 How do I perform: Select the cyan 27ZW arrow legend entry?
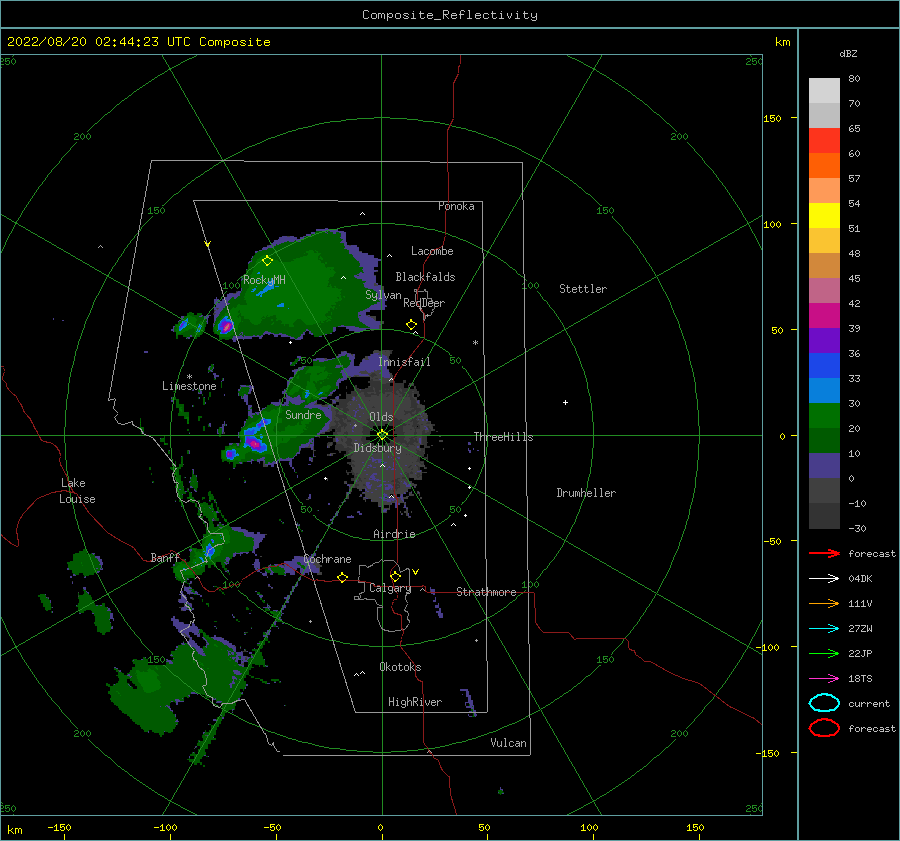click(824, 628)
